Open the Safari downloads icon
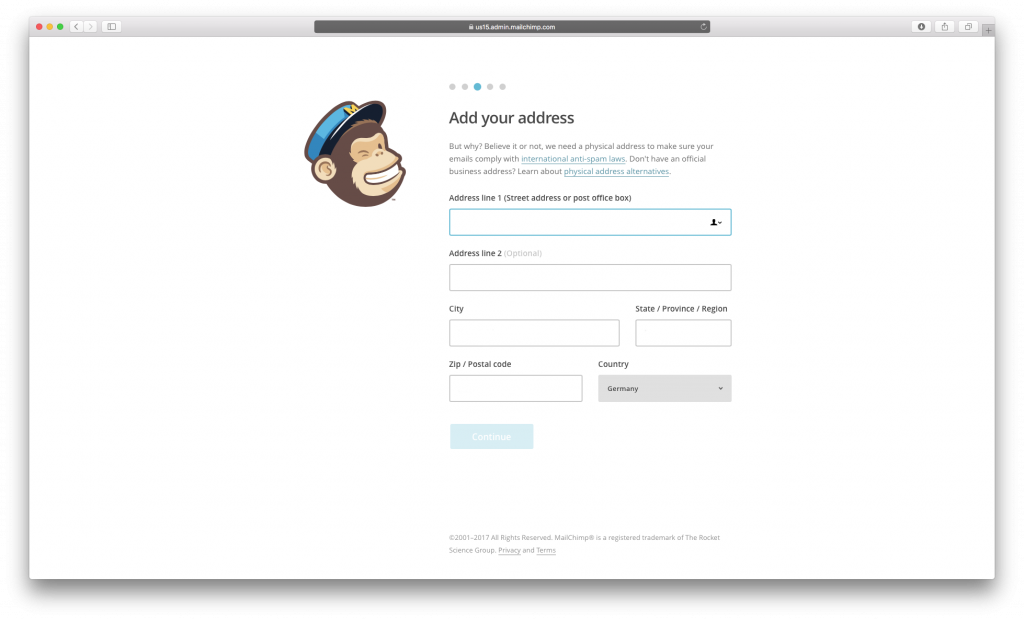 pyautogui.click(x=921, y=27)
